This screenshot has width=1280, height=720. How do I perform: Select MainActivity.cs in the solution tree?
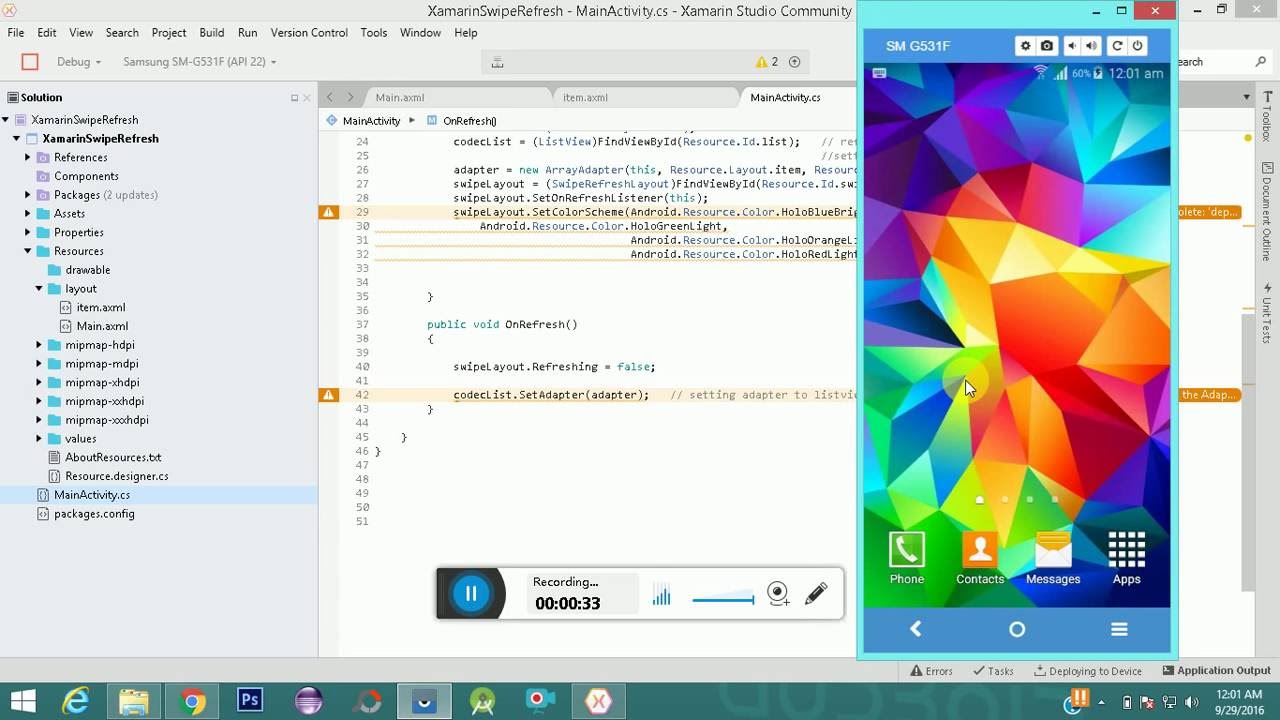(92, 495)
